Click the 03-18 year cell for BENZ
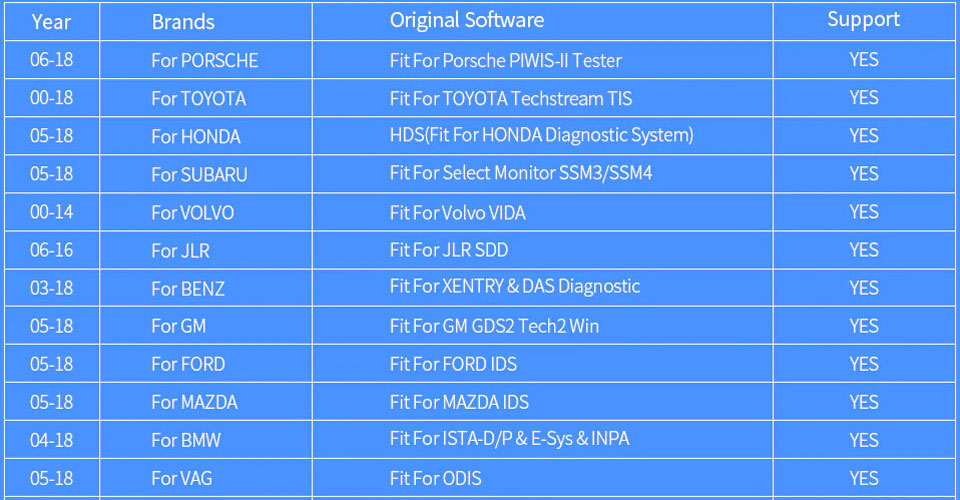Viewport: 960px width, 500px height. click(x=51, y=288)
